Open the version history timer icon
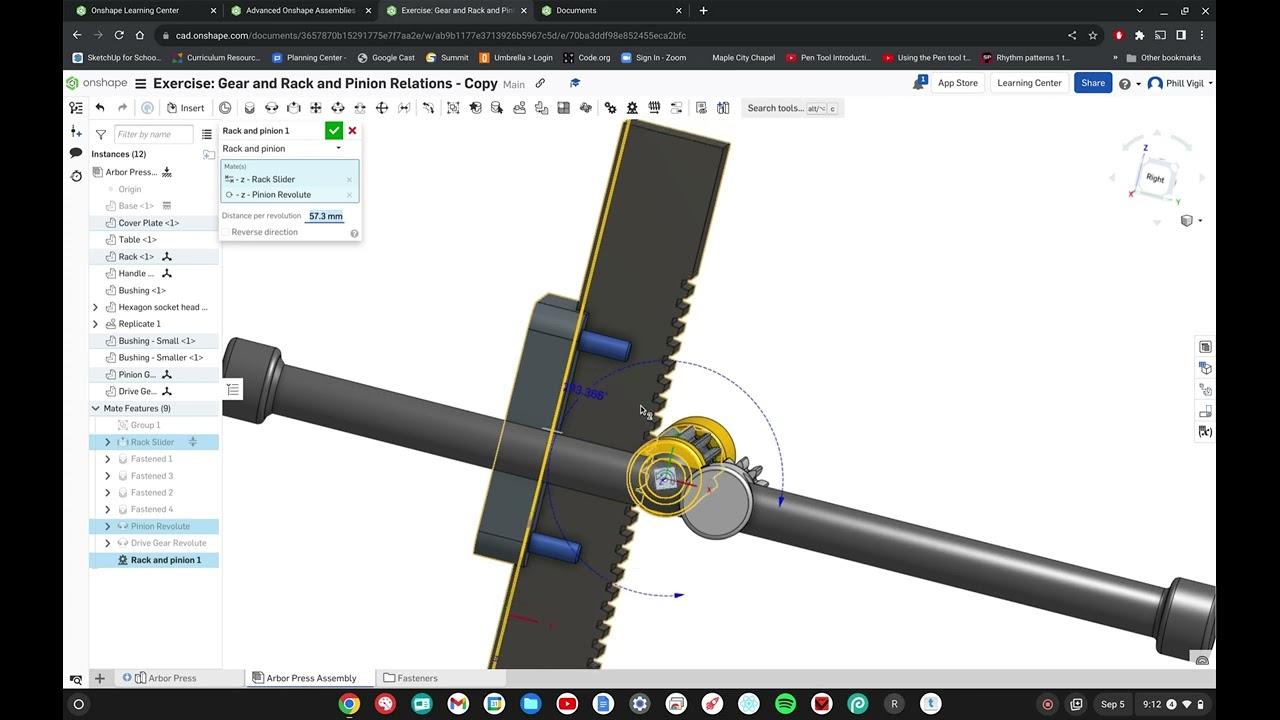 [76, 176]
